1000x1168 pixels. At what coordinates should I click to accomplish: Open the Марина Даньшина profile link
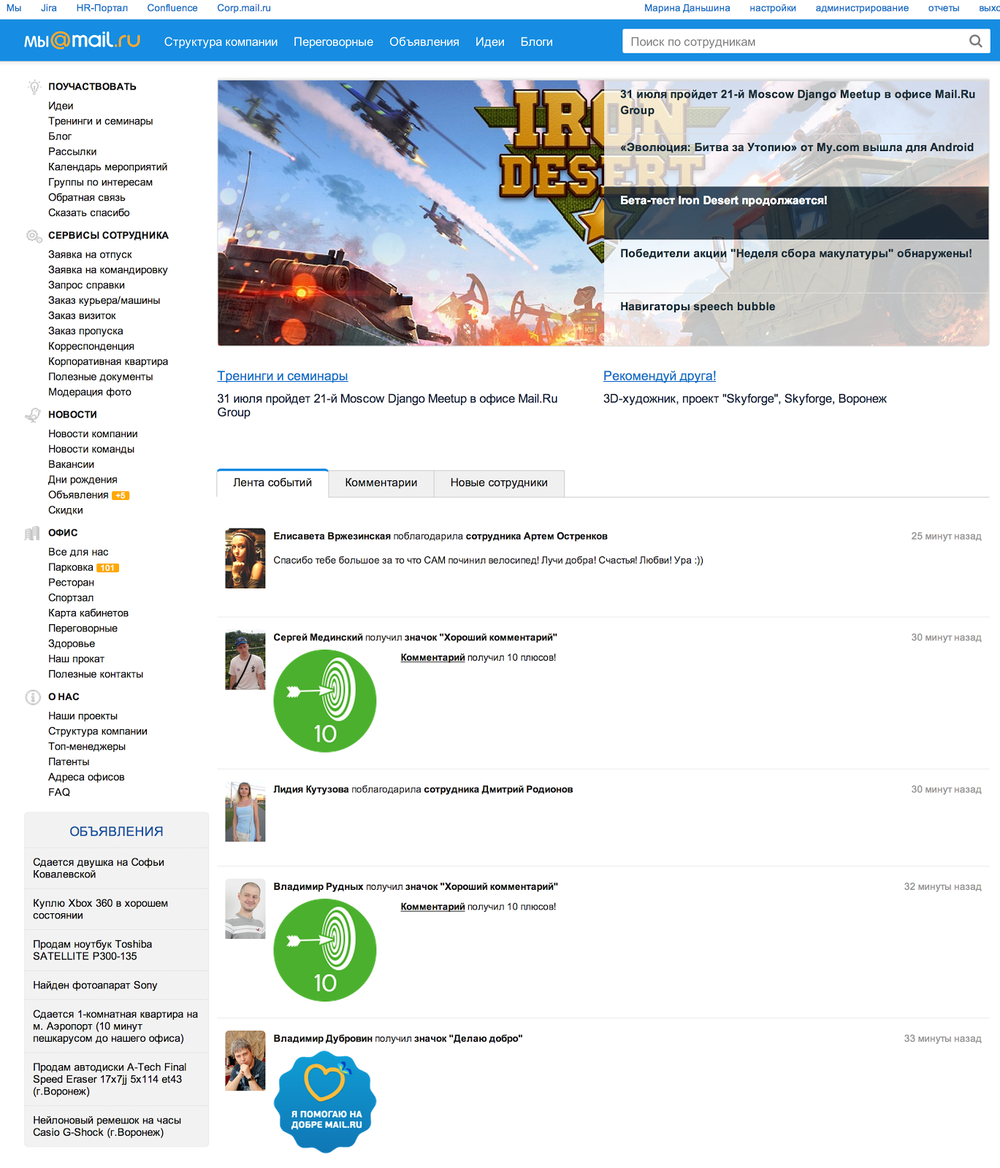coord(687,8)
